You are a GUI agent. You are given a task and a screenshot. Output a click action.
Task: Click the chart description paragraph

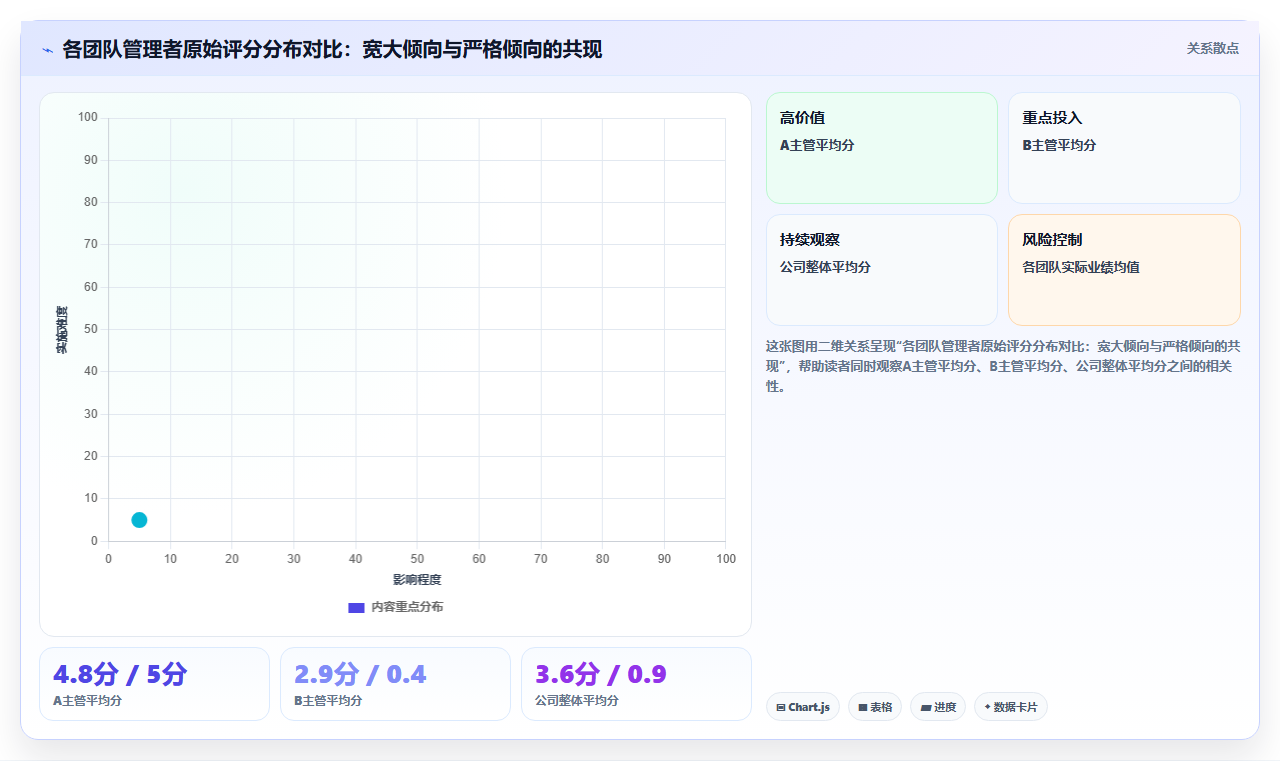1003,366
